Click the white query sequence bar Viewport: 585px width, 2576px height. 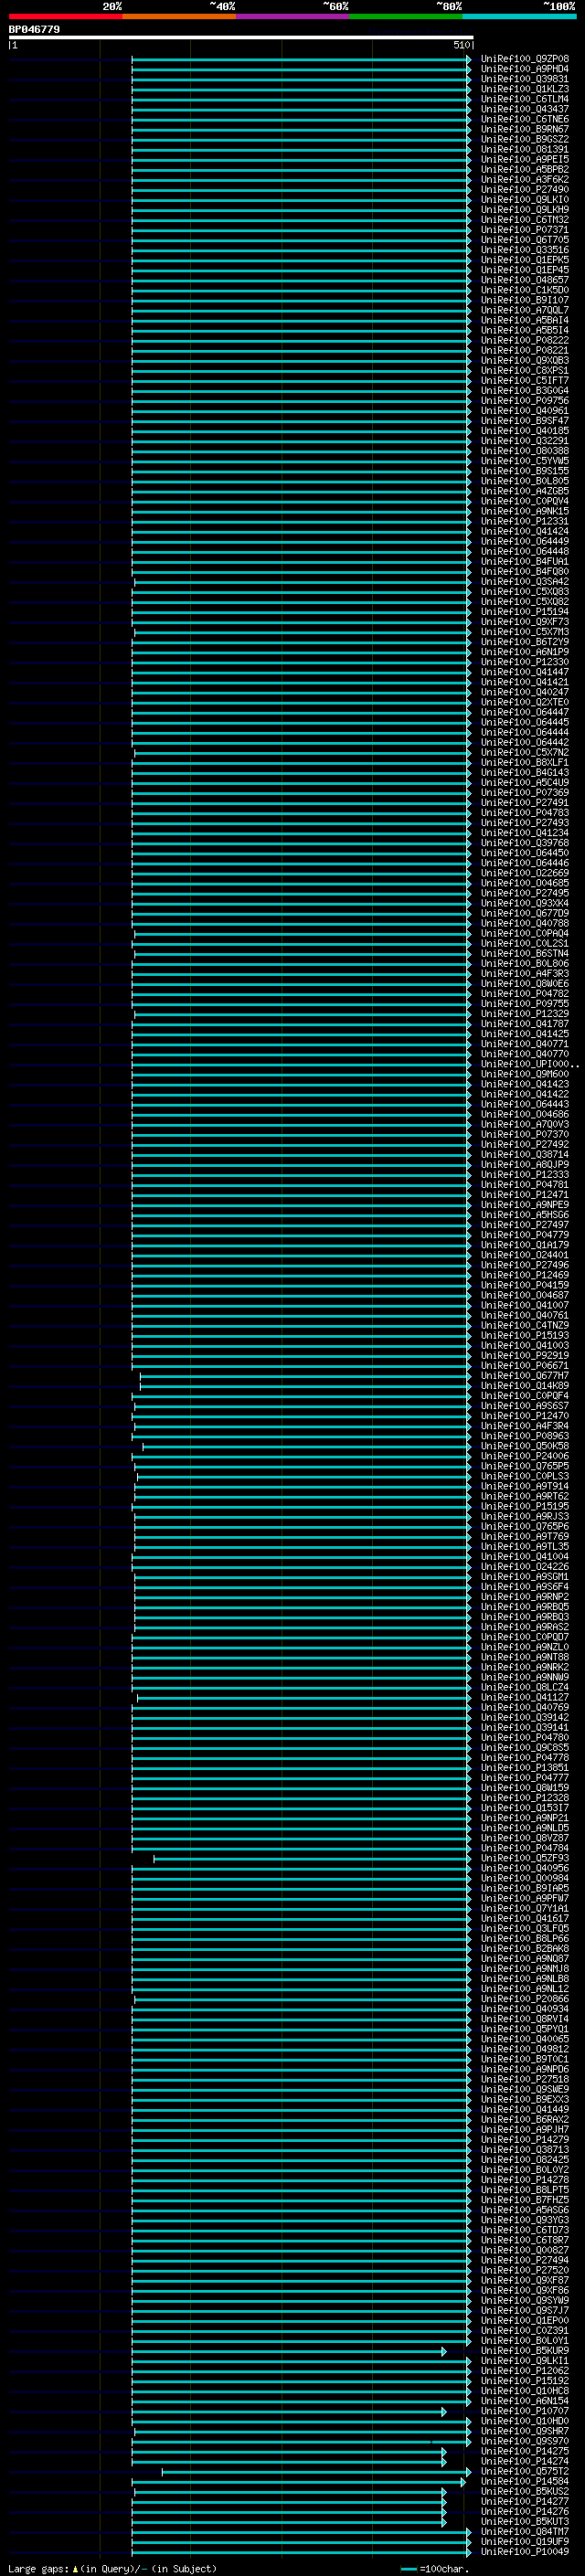[x=241, y=38]
